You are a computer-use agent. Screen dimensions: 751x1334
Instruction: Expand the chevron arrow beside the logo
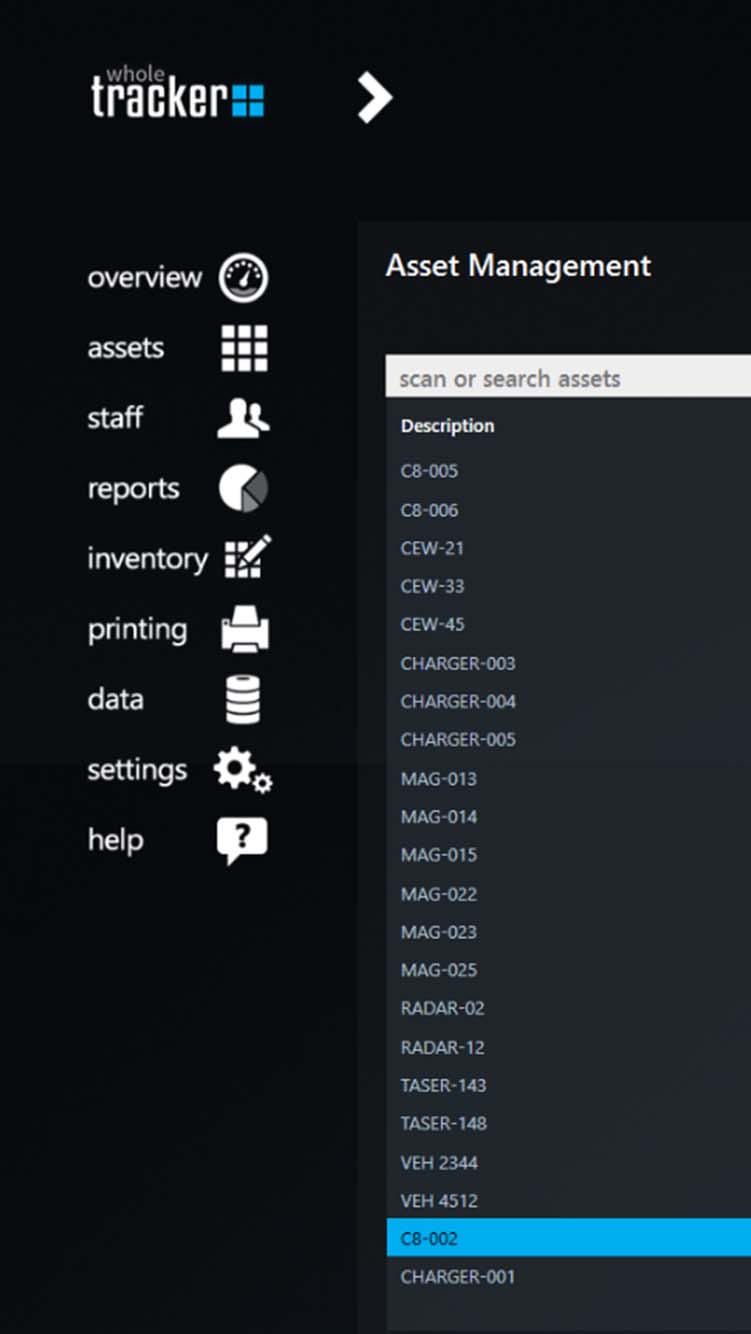pos(375,98)
